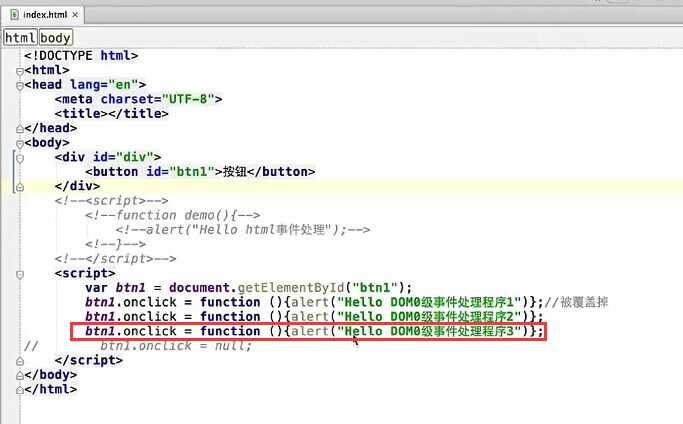Click the "Hello DOM0级事件处理程序2" string

429,316
